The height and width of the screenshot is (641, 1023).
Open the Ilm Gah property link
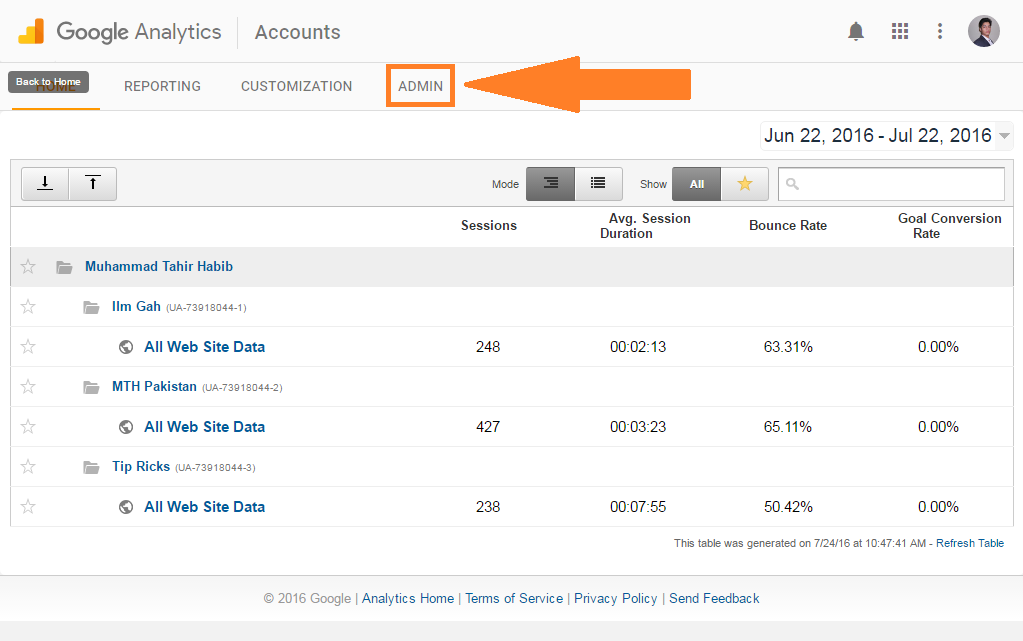click(136, 306)
